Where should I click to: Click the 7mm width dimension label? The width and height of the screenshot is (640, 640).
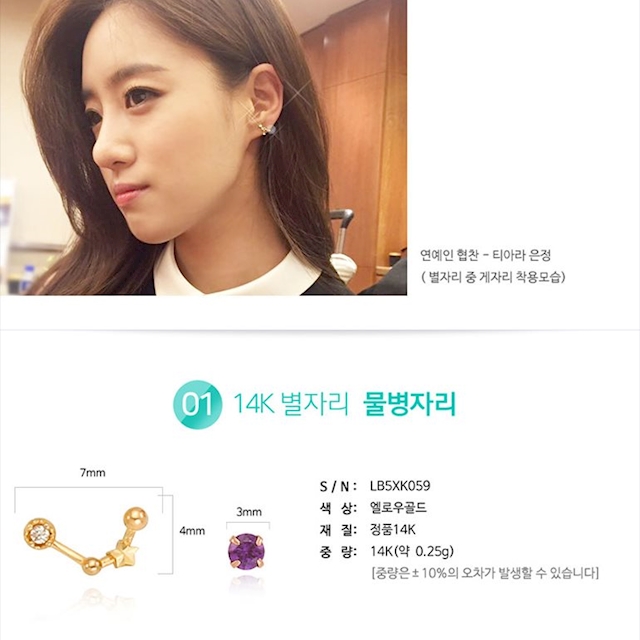93,473
